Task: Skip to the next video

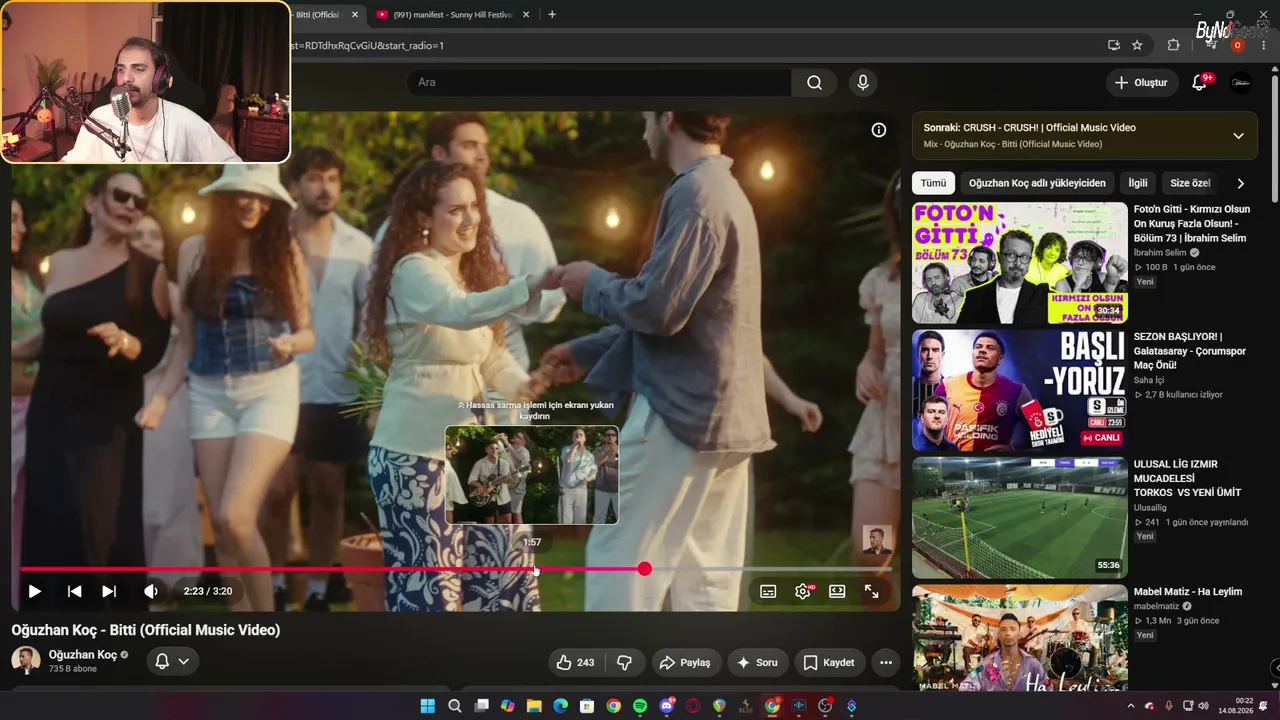Action: 109,591
